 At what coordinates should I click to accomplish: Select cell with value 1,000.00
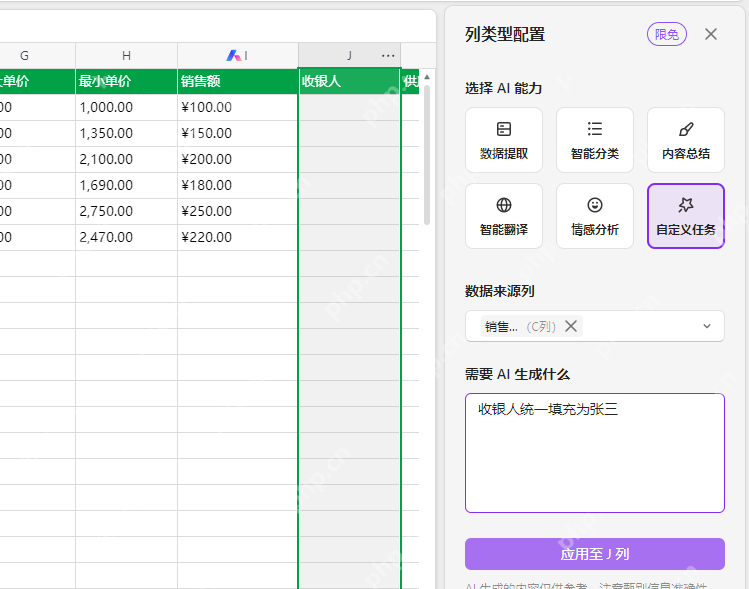pyautogui.click(x=126, y=107)
